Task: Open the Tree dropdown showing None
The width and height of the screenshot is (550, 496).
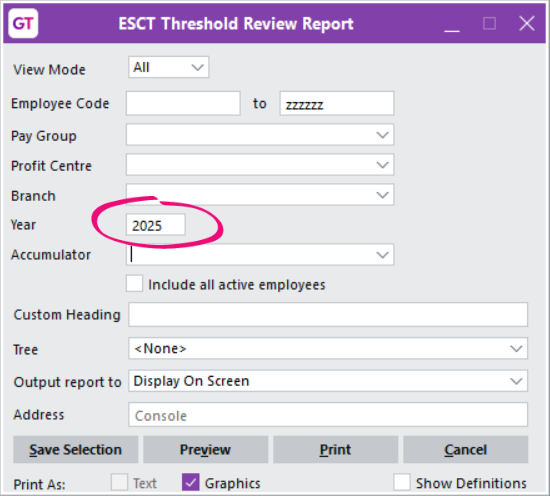Action: [328, 348]
